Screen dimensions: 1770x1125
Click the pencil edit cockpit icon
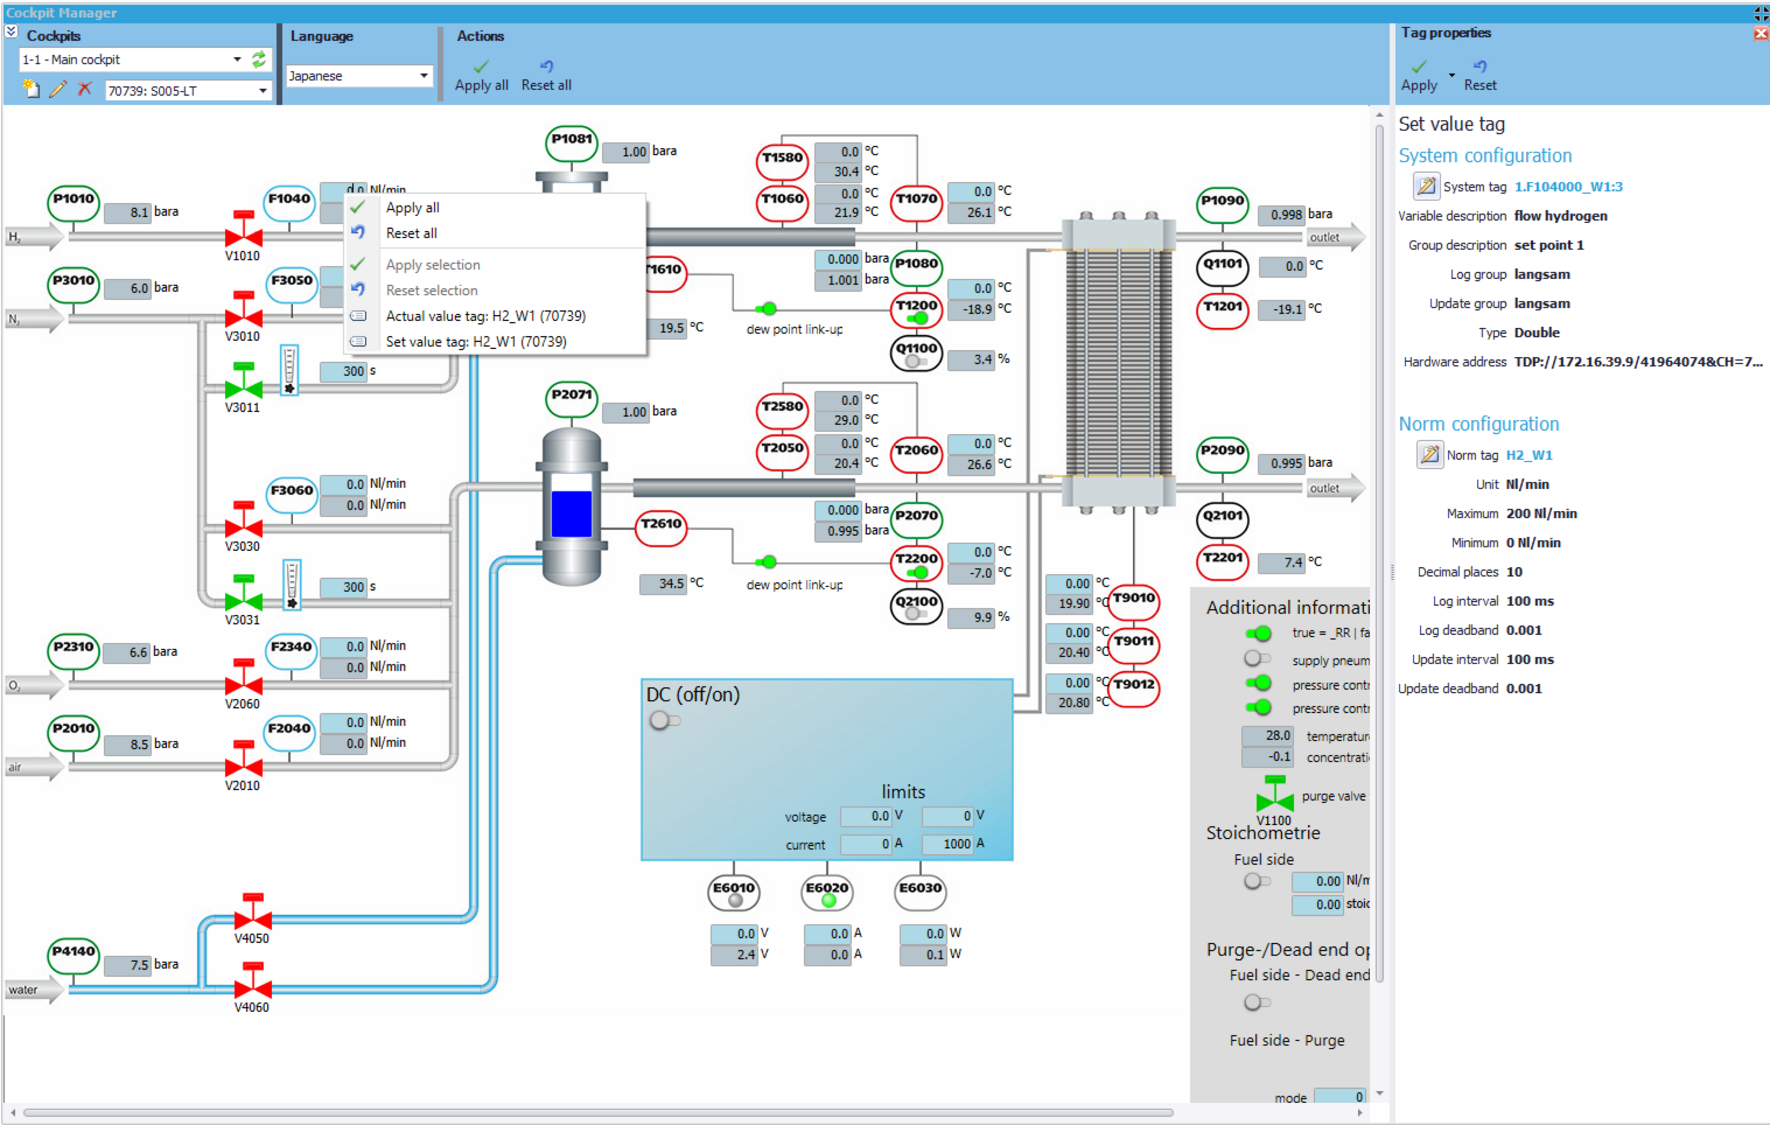tap(58, 90)
